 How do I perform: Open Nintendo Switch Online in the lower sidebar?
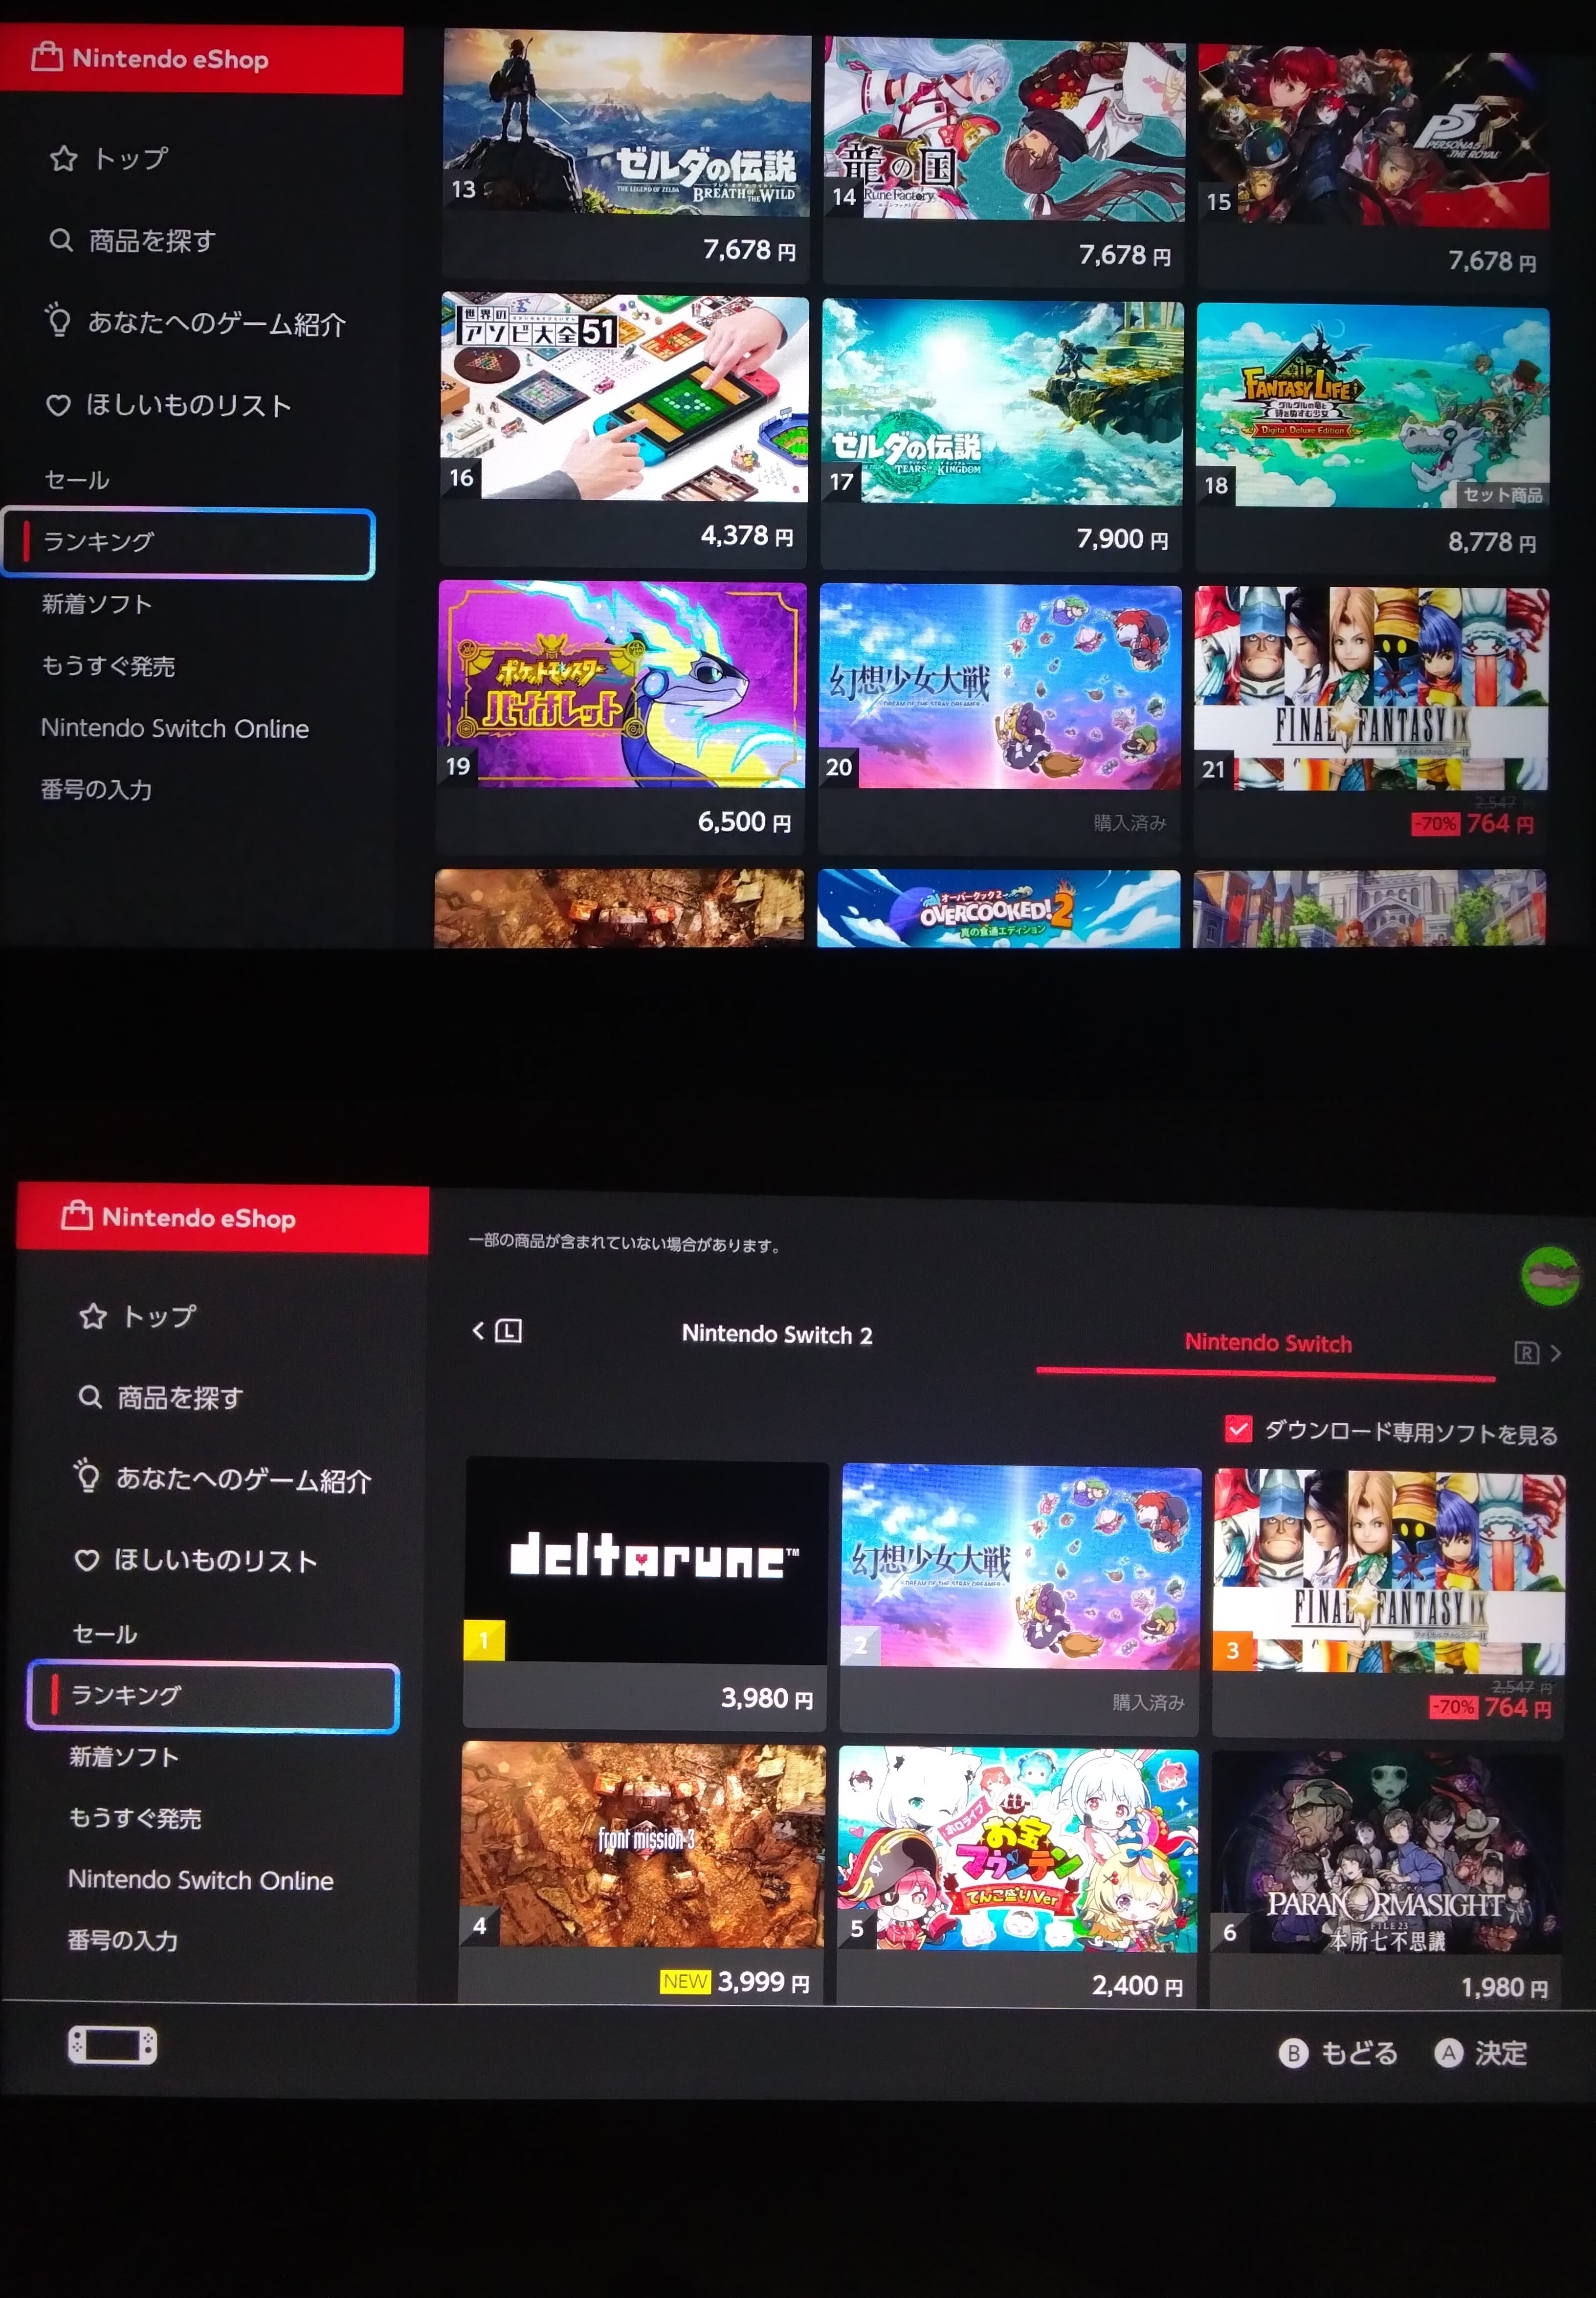pos(201,1880)
